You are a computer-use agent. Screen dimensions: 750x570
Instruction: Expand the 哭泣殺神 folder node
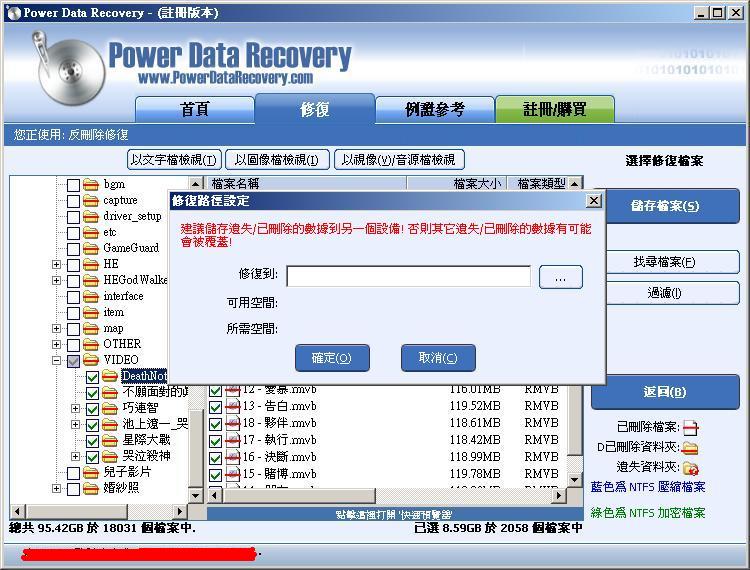coord(76,456)
